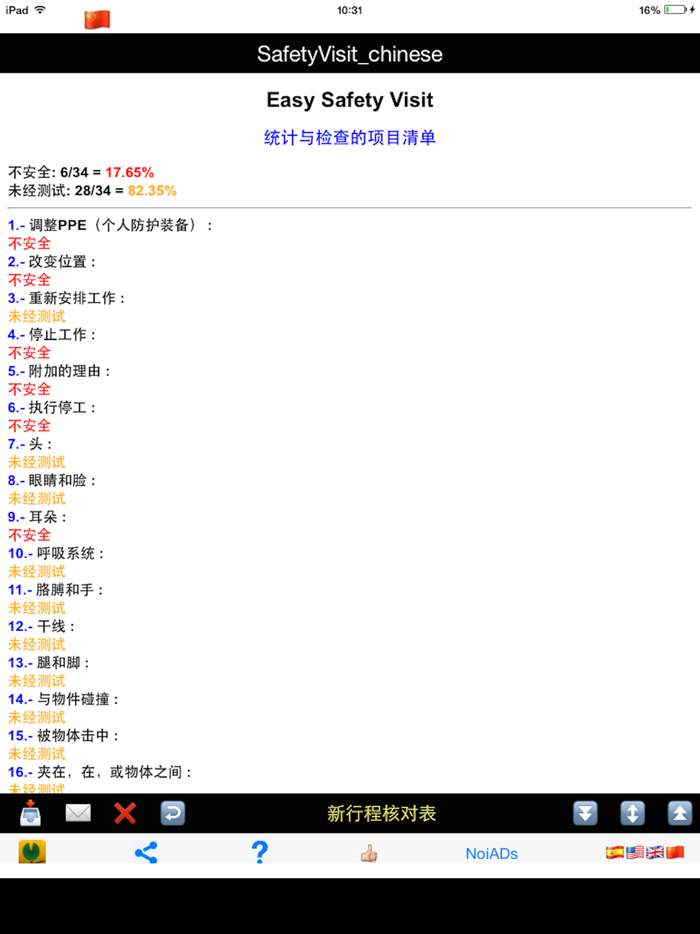Select item 5 附加的理由

60,371
